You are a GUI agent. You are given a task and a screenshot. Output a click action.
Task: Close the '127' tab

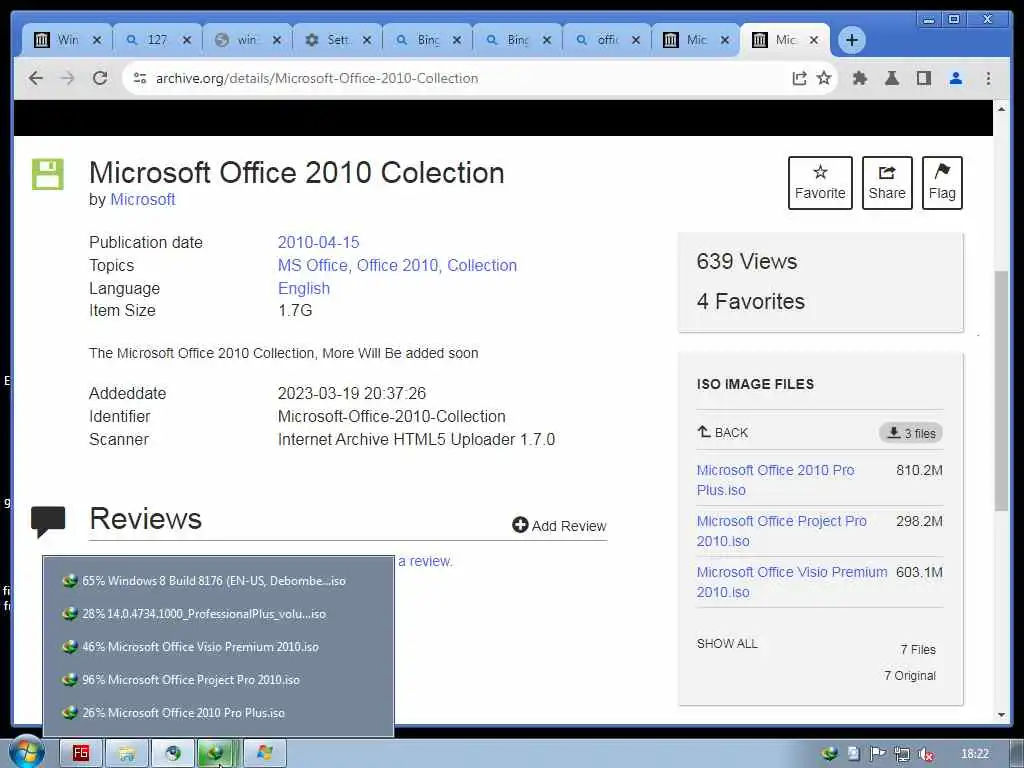click(187, 40)
